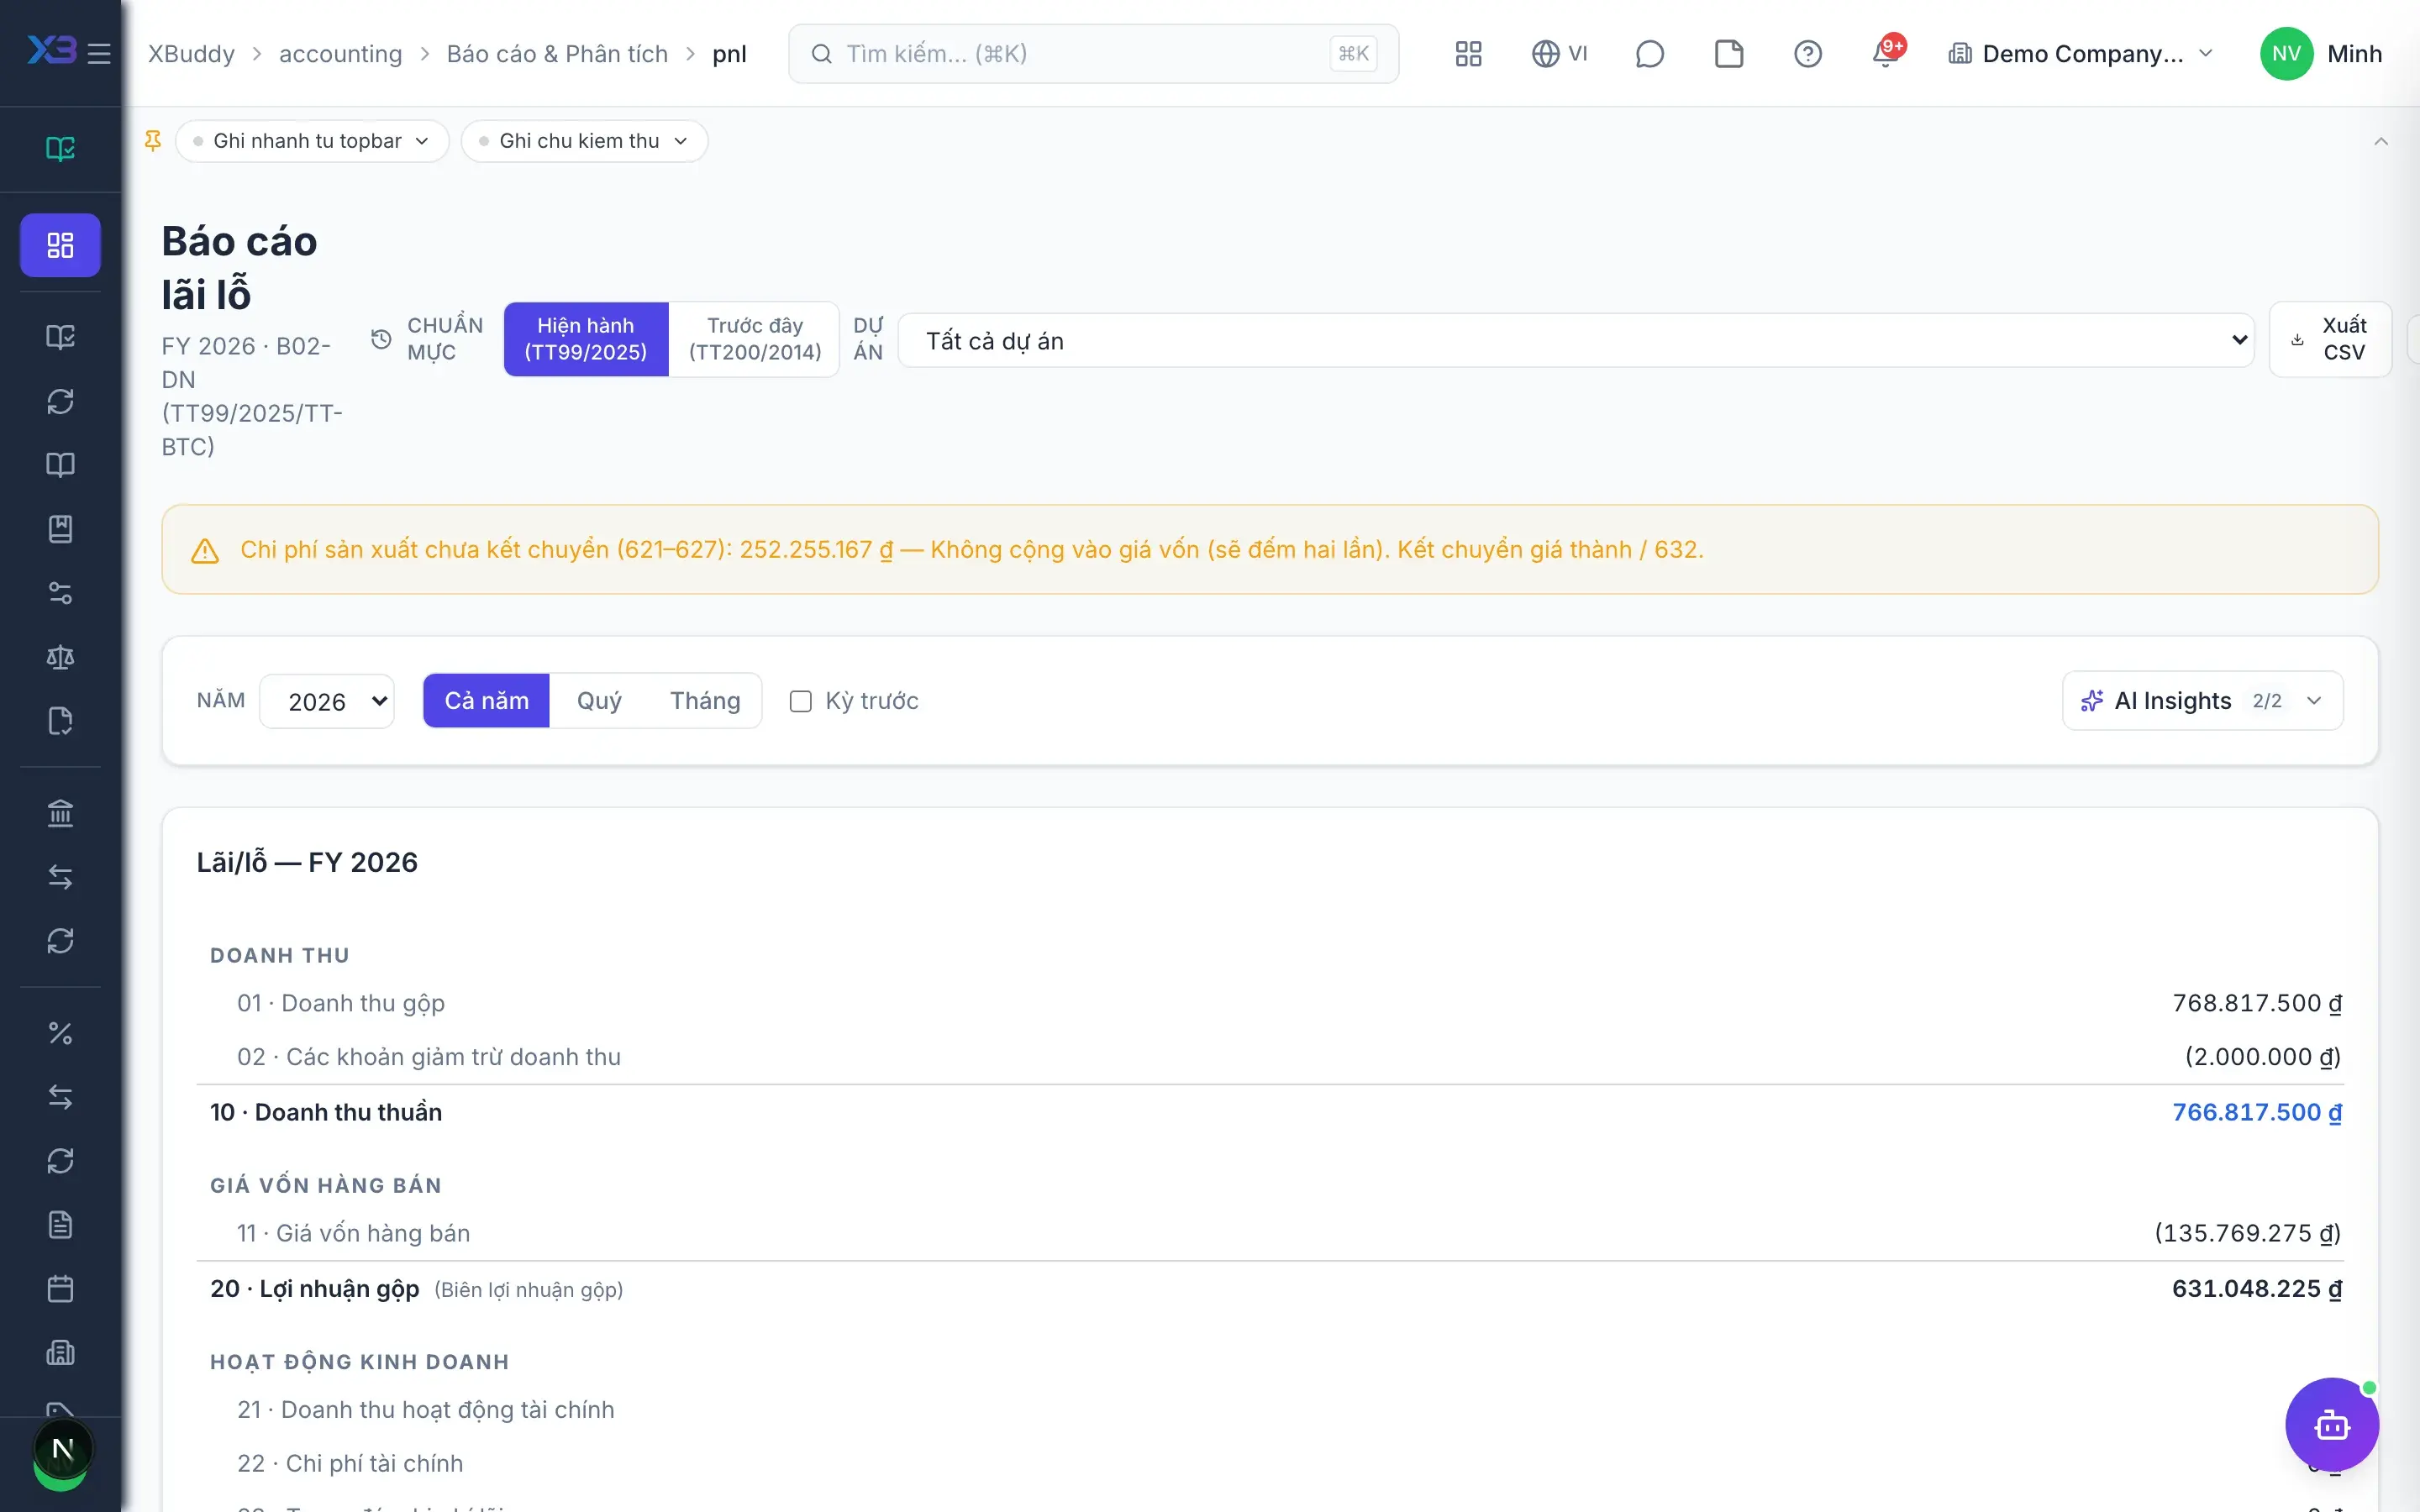
Task: Toggle the hamburger sidebar menu
Action: pos(99,53)
